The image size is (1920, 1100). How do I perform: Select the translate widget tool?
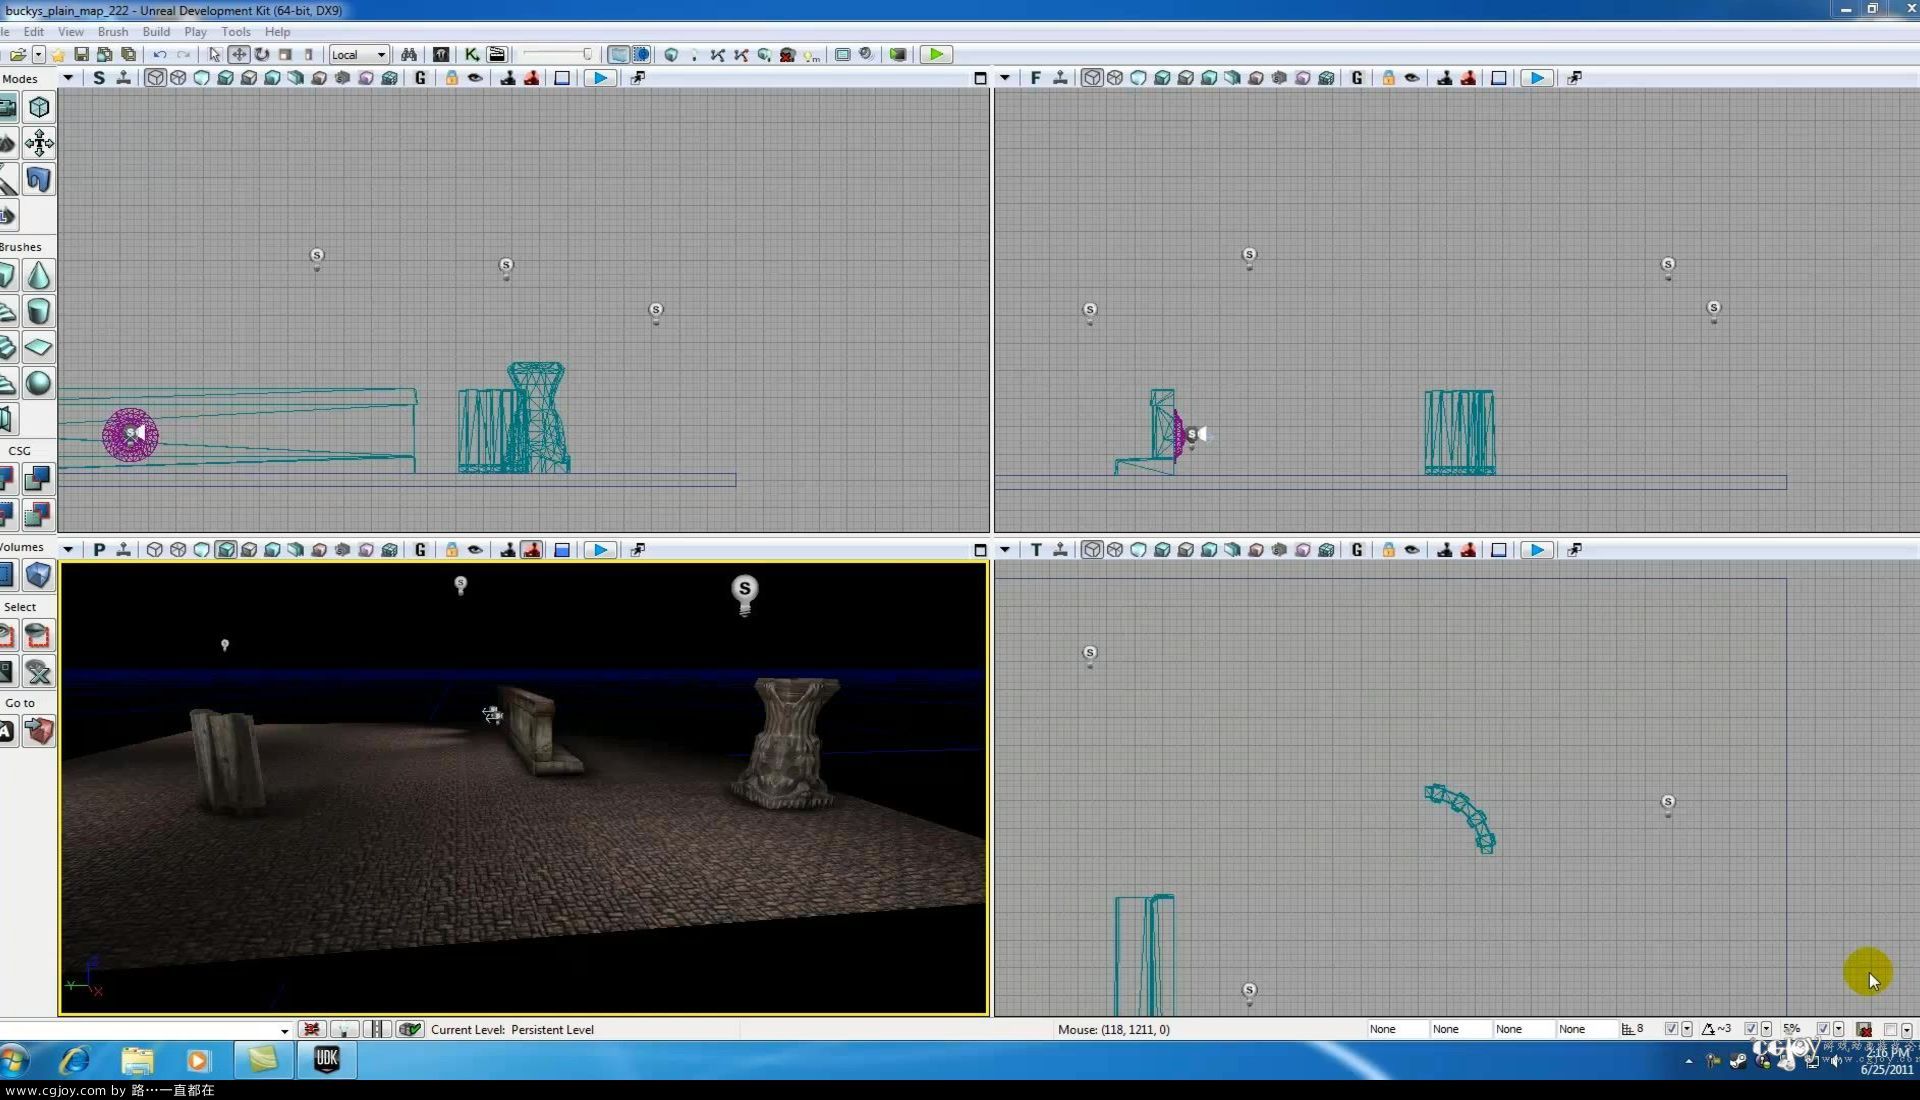click(238, 55)
